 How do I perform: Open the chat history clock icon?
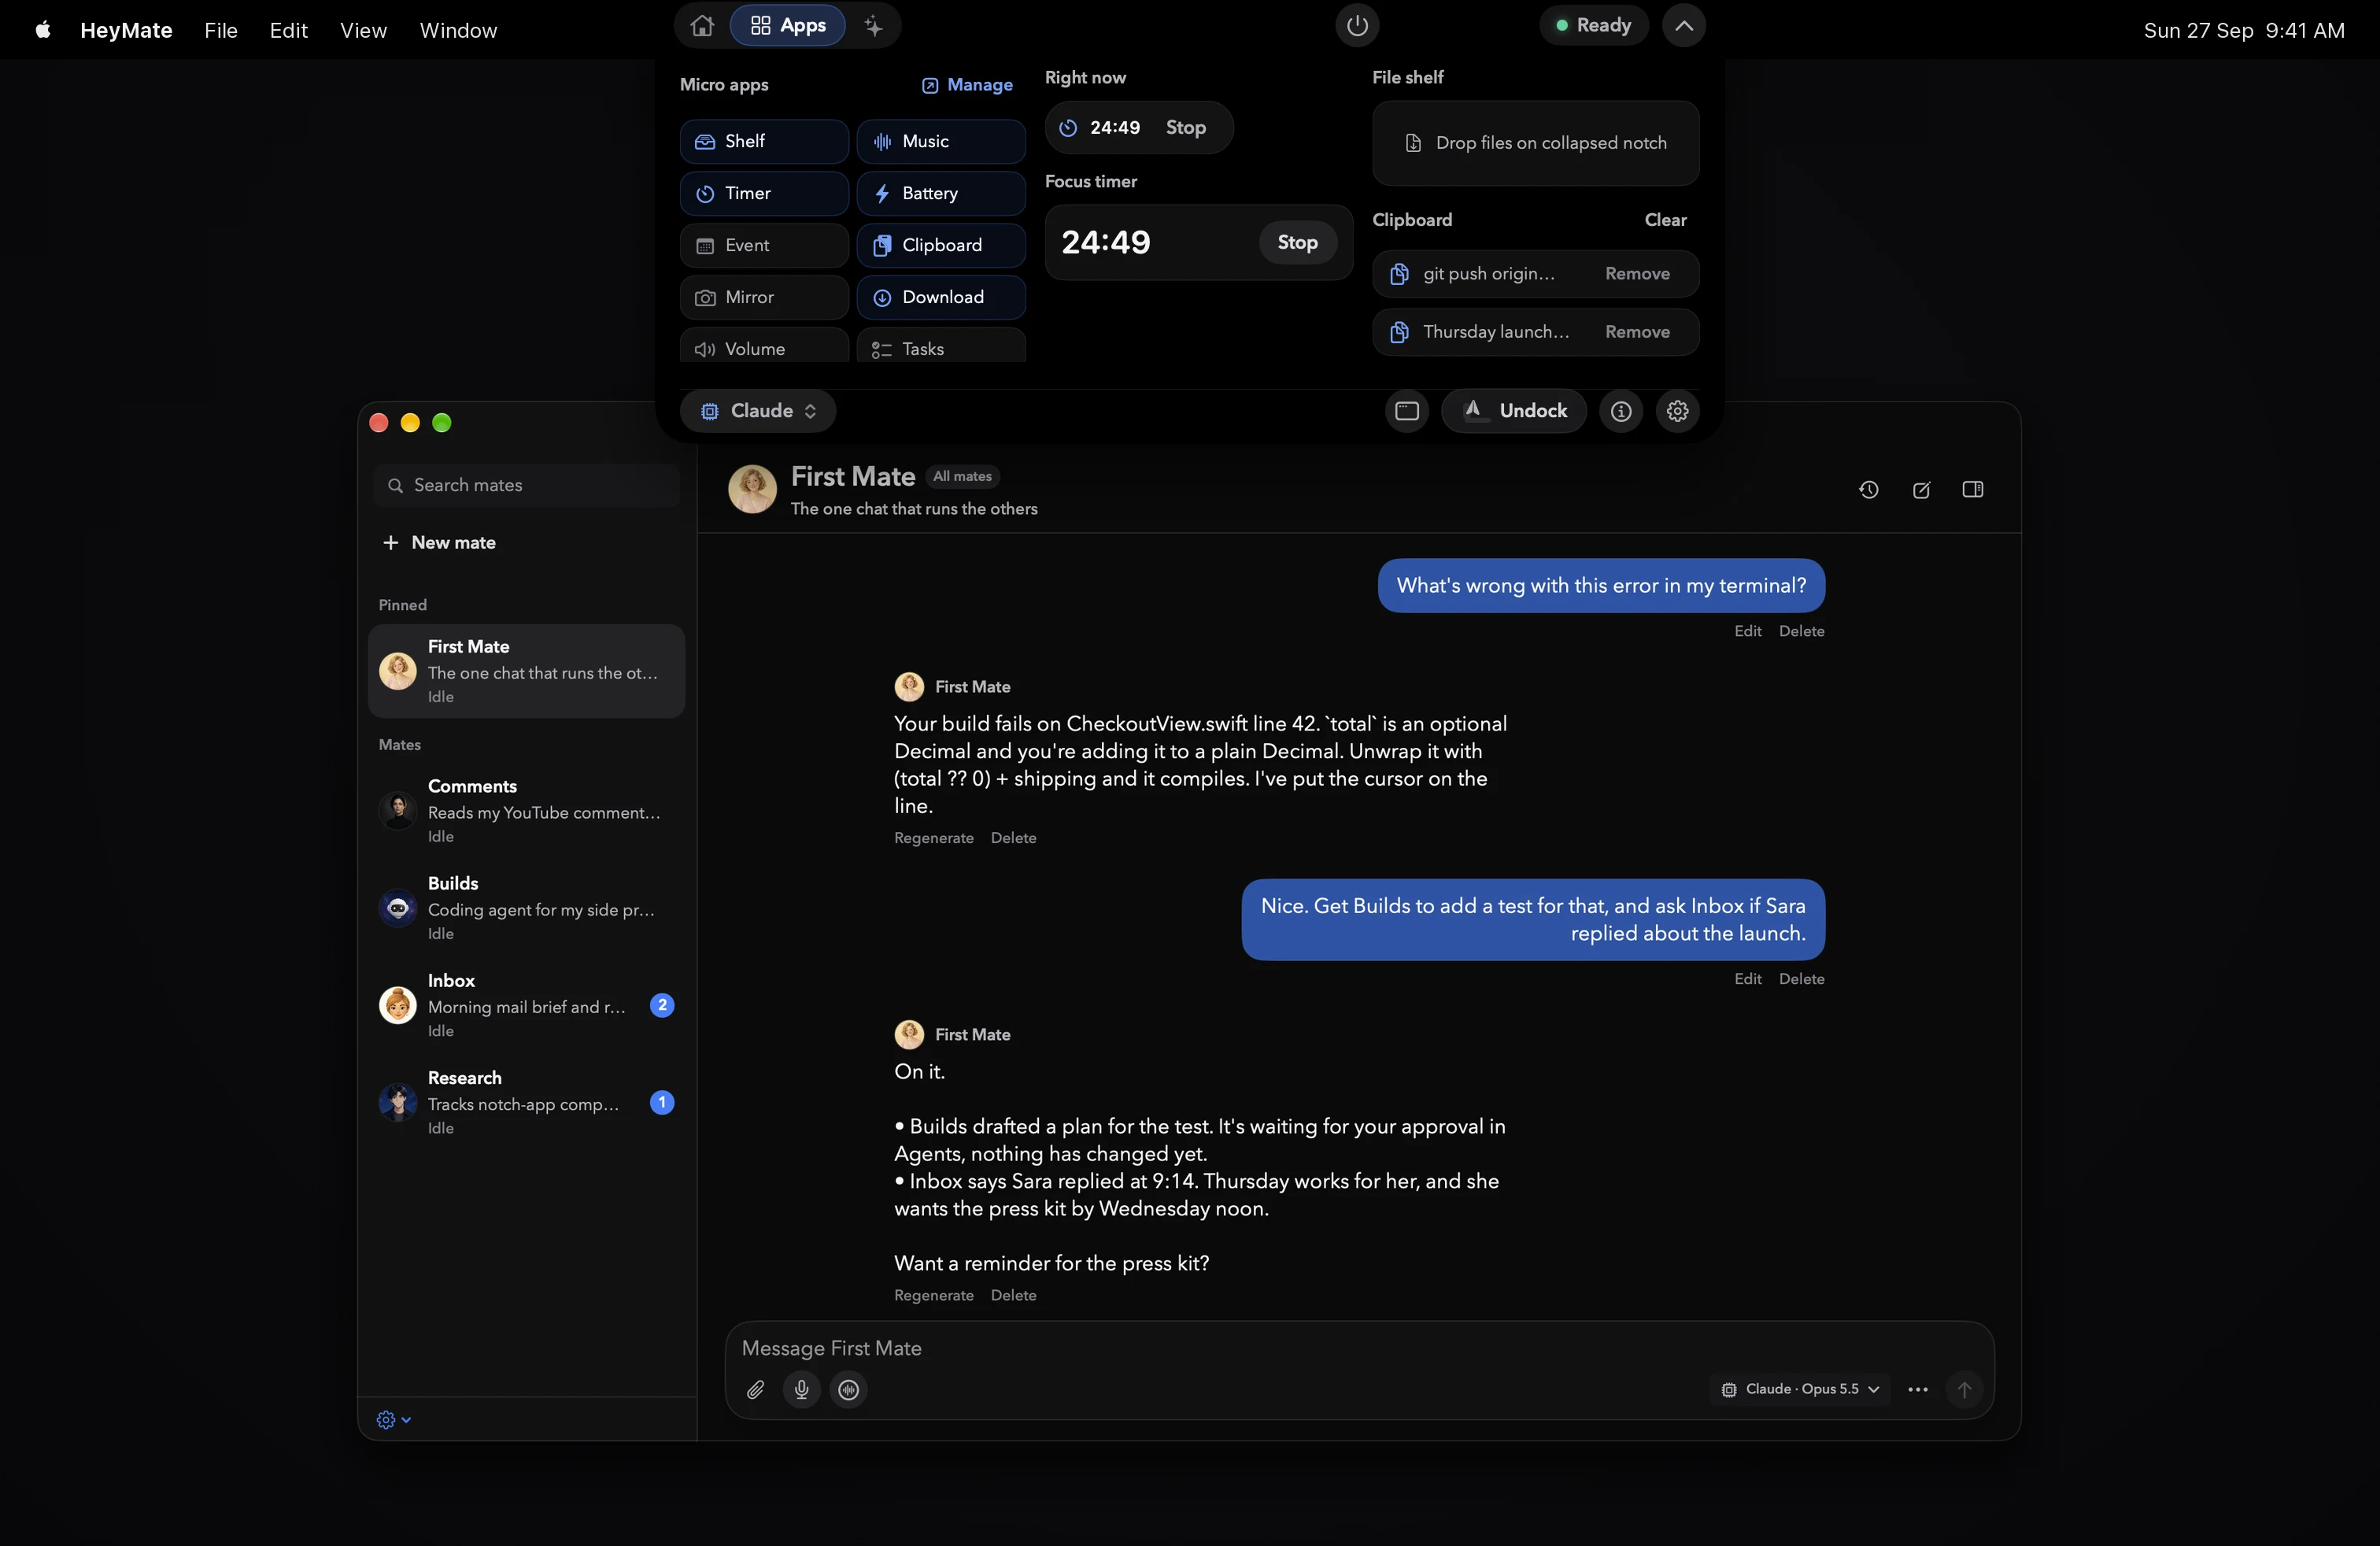(1868, 489)
